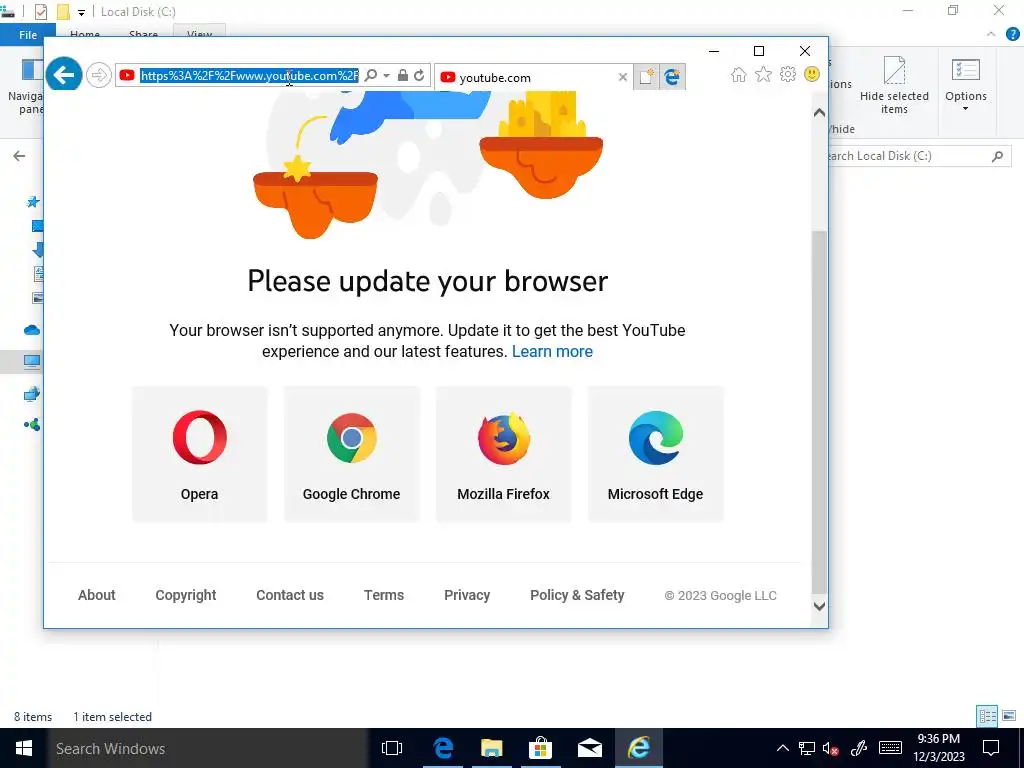Open a new tab in Internet Explorer
Image resolution: width=1024 pixels, height=768 pixels.
(646, 77)
